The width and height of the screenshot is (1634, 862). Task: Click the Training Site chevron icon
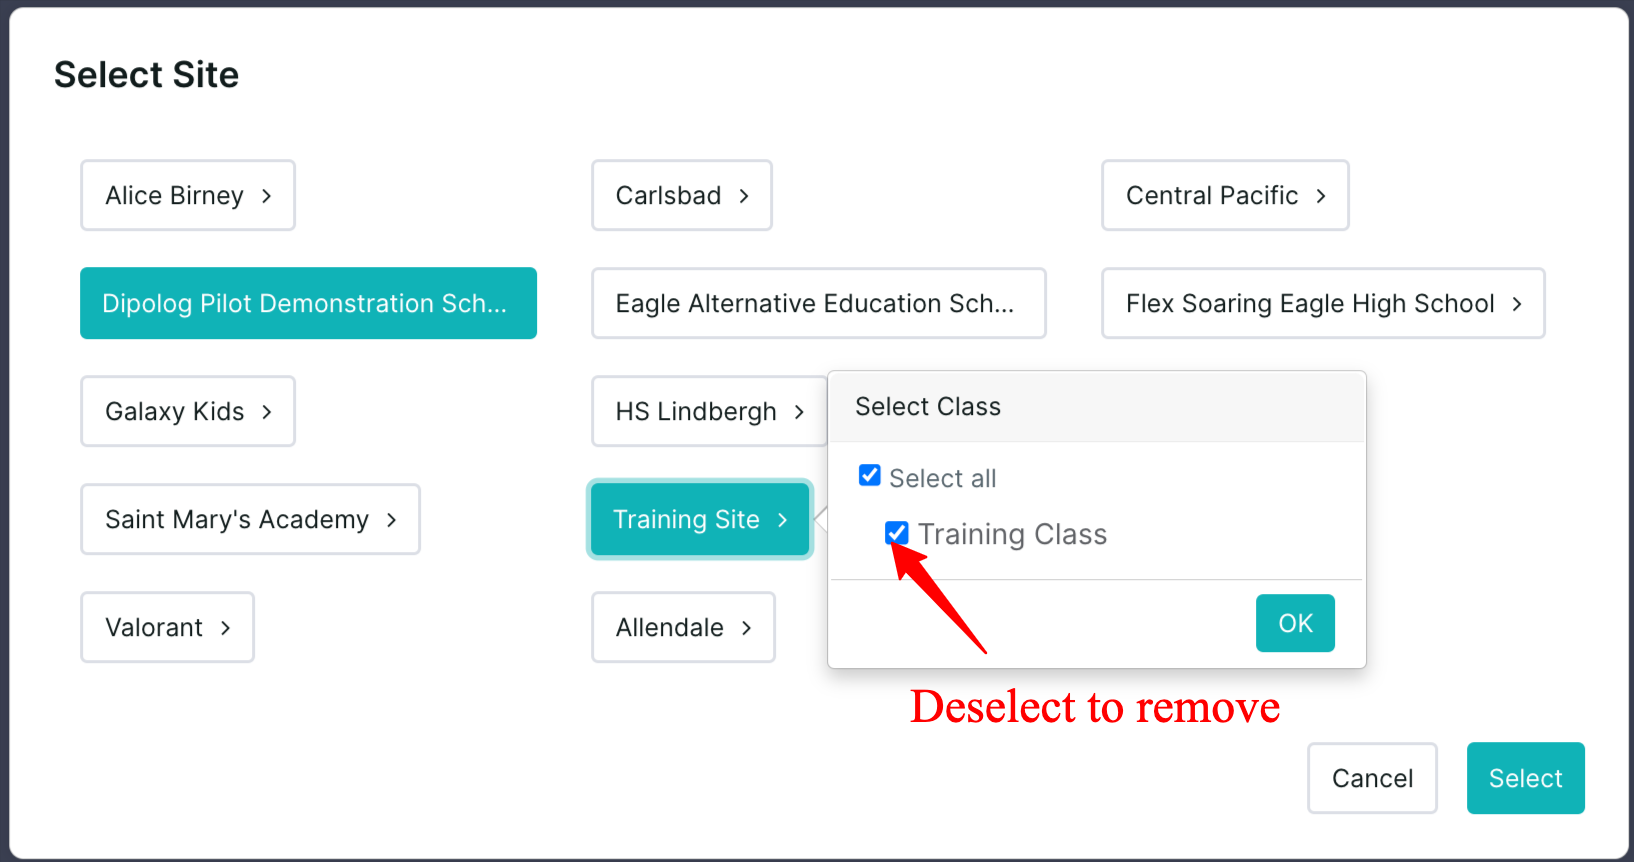pos(783,520)
